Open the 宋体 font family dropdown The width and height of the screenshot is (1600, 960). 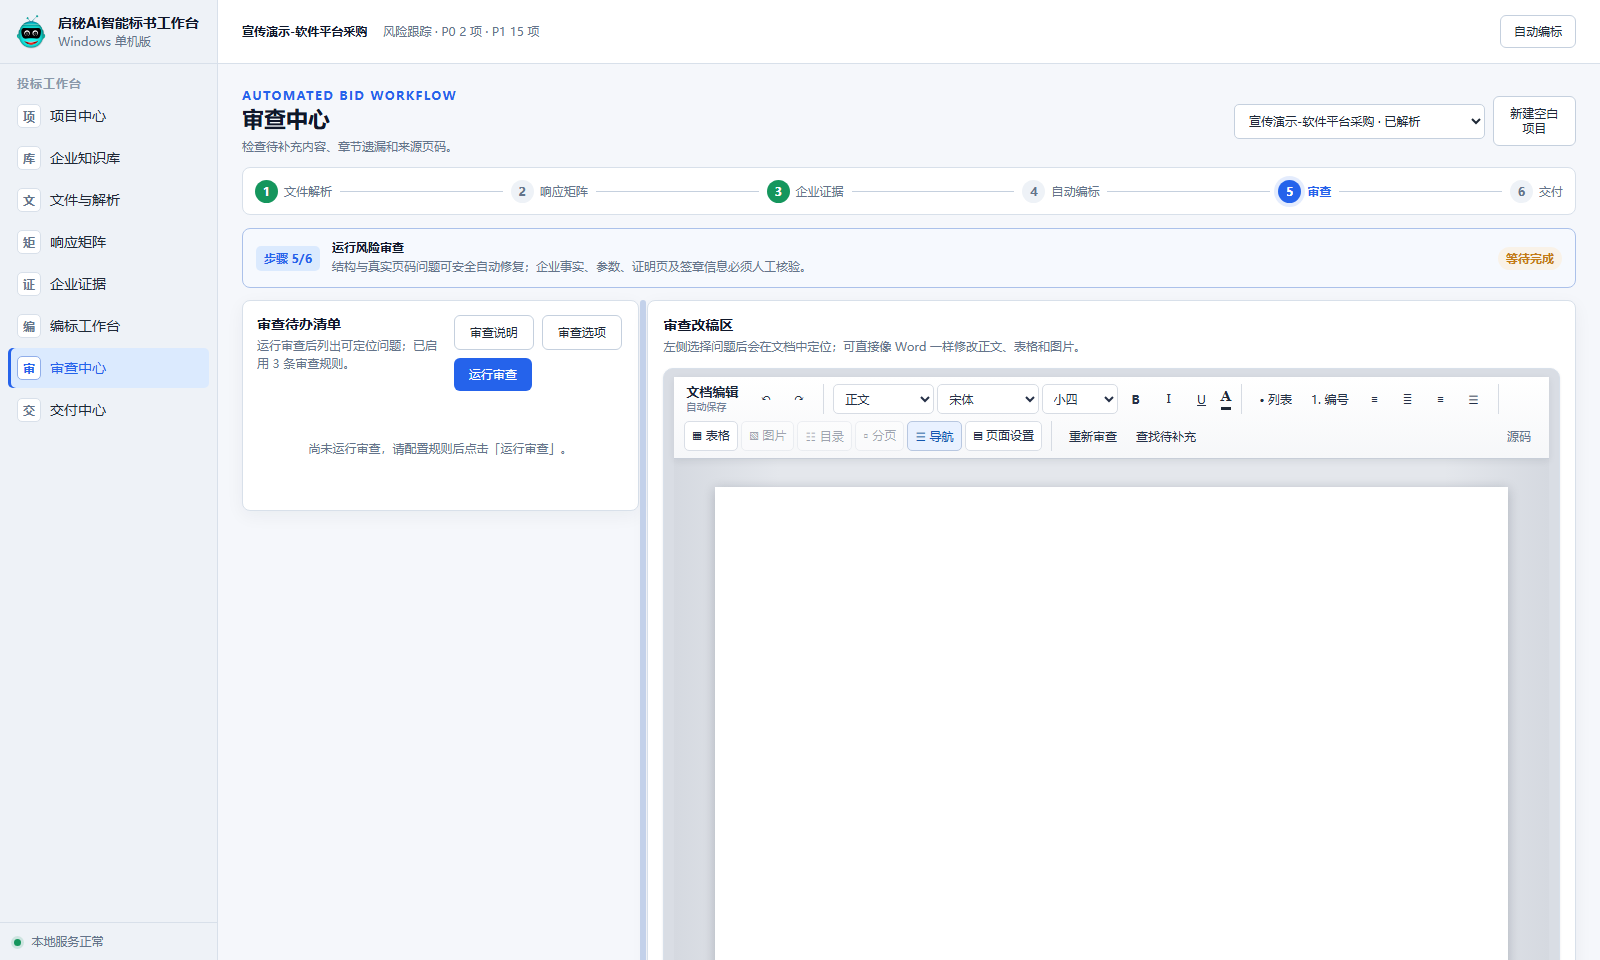988,399
